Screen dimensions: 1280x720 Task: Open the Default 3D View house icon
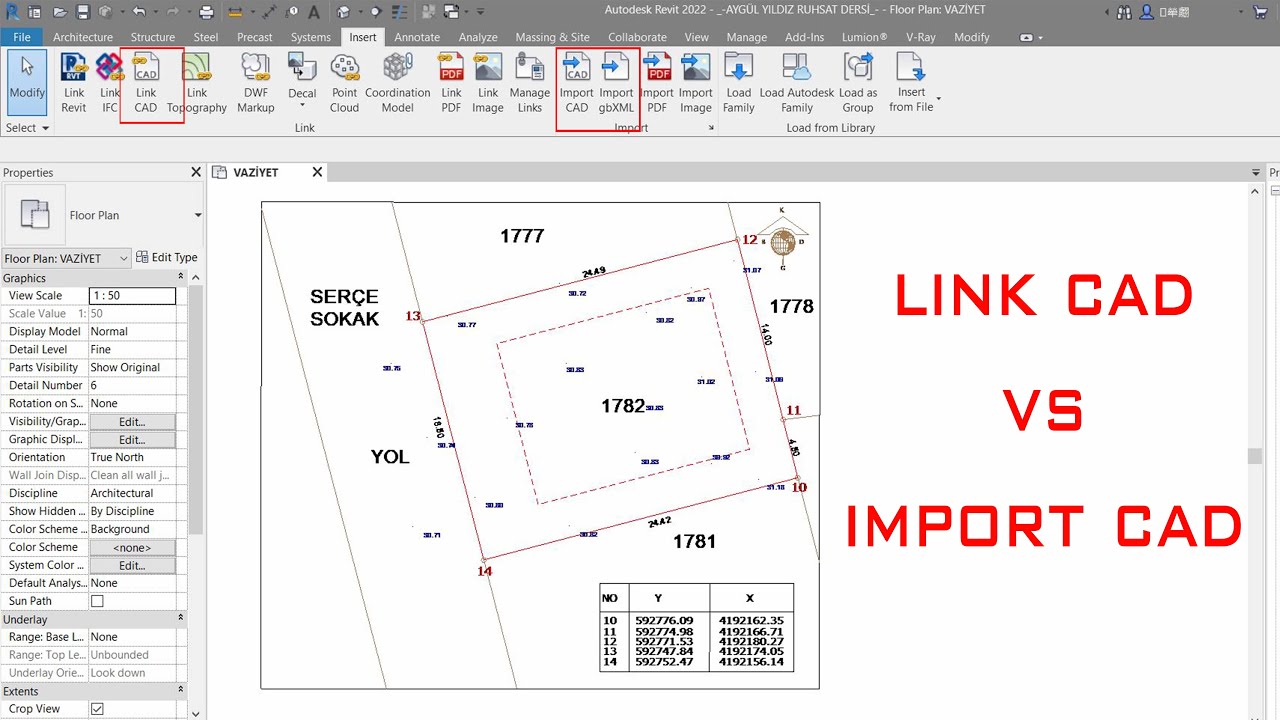click(x=343, y=12)
